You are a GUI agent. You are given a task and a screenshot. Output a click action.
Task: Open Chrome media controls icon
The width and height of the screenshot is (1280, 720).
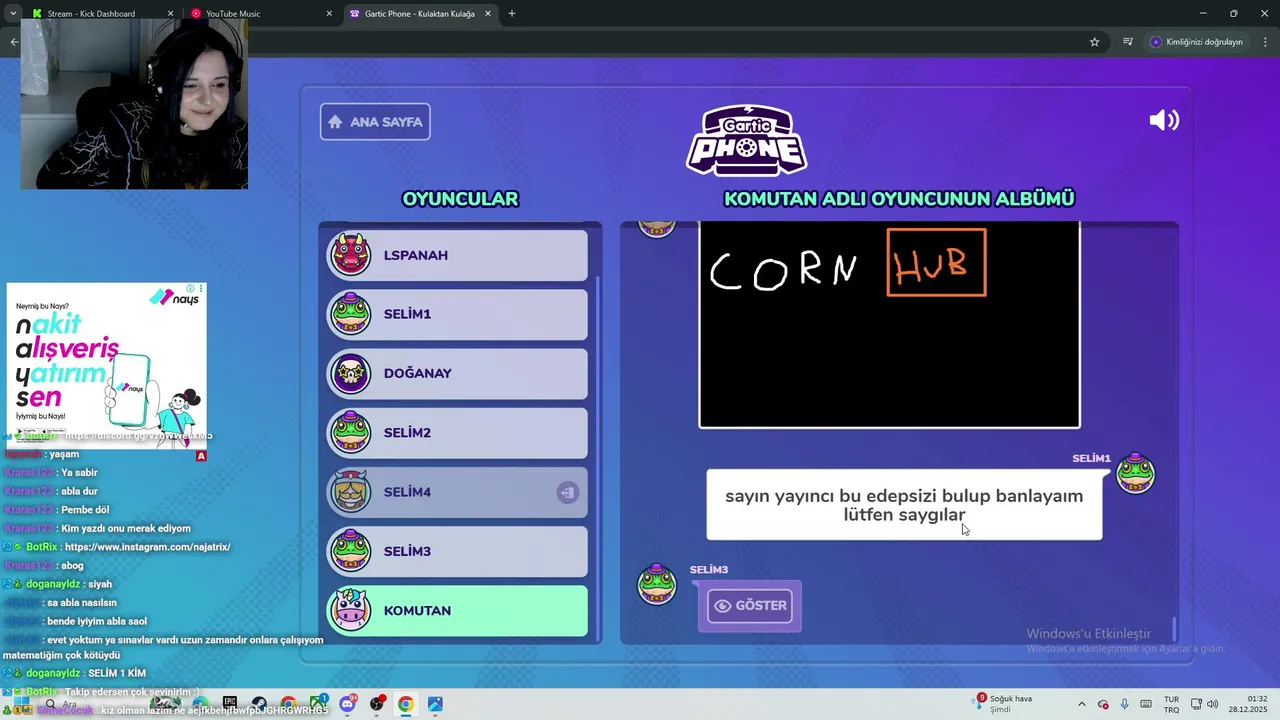coord(1128,42)
